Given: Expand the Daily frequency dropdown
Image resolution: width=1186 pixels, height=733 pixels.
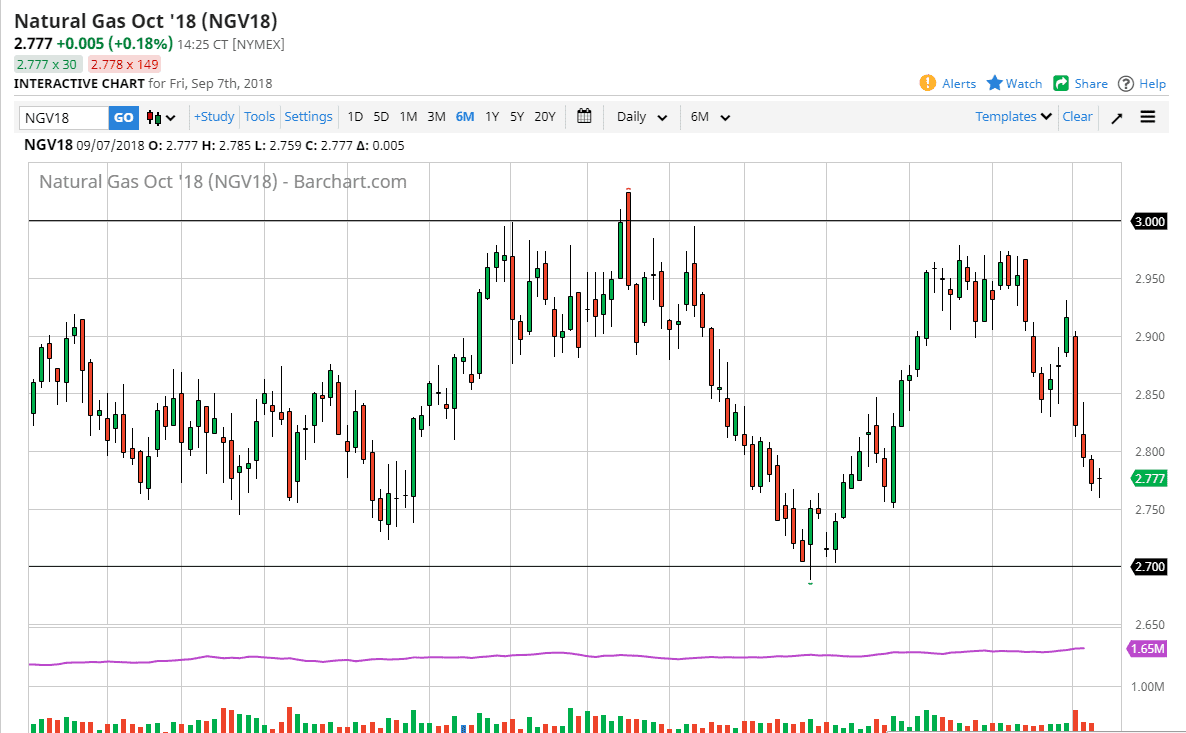Looking at the screenshot, I should [641, 117].
